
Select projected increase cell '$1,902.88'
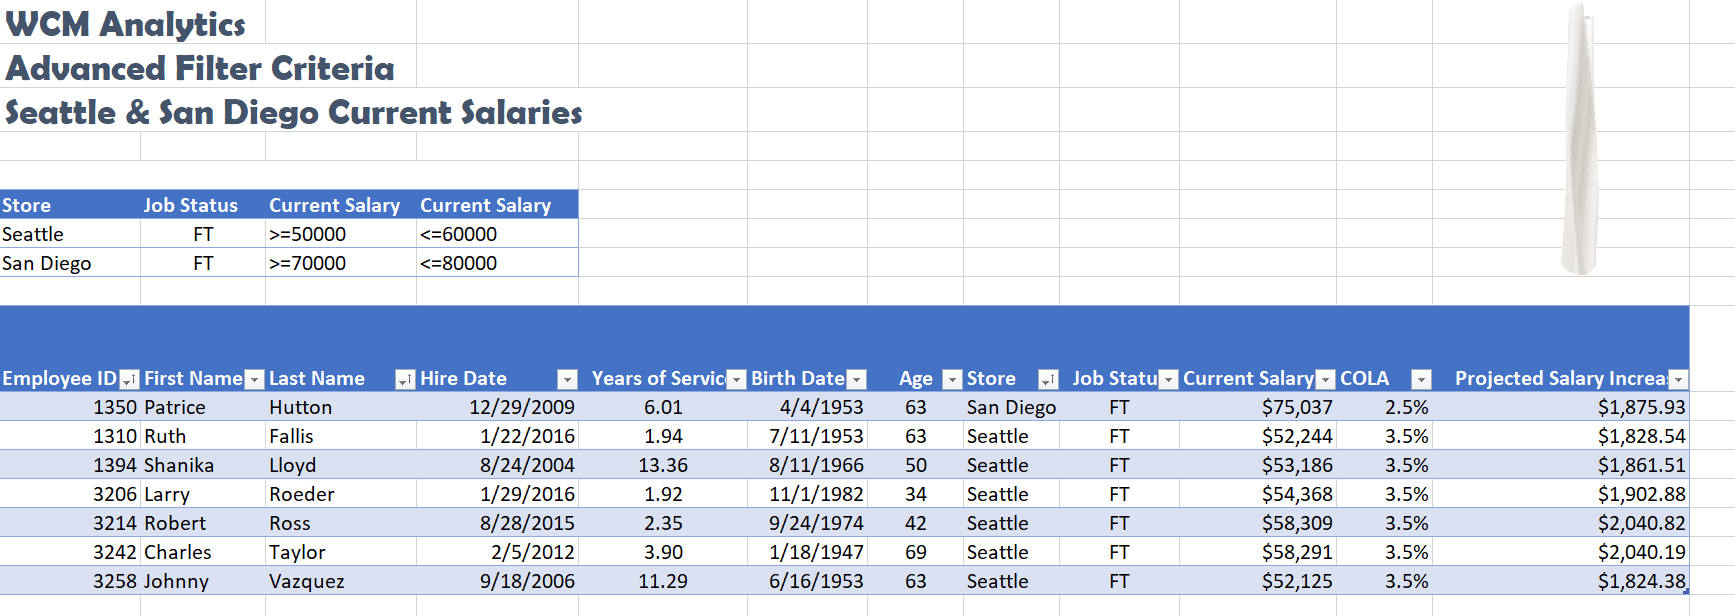tap(1561, 494)
